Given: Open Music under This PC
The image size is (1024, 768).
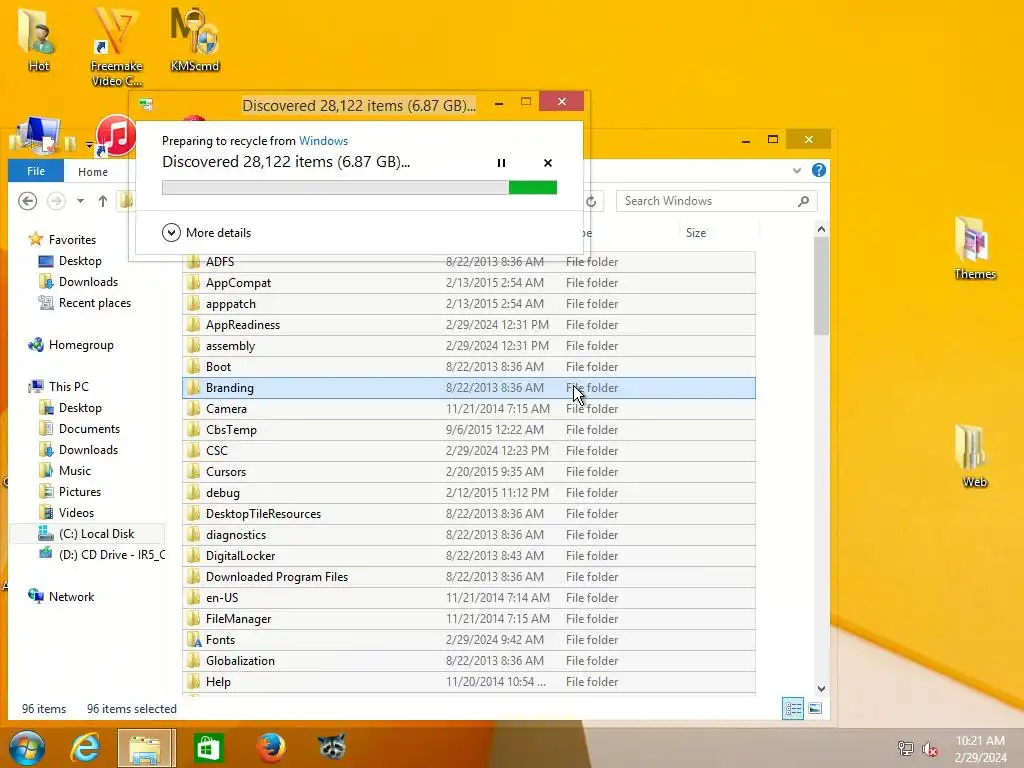Looking at the screenshot, I should tap(74, 470).
